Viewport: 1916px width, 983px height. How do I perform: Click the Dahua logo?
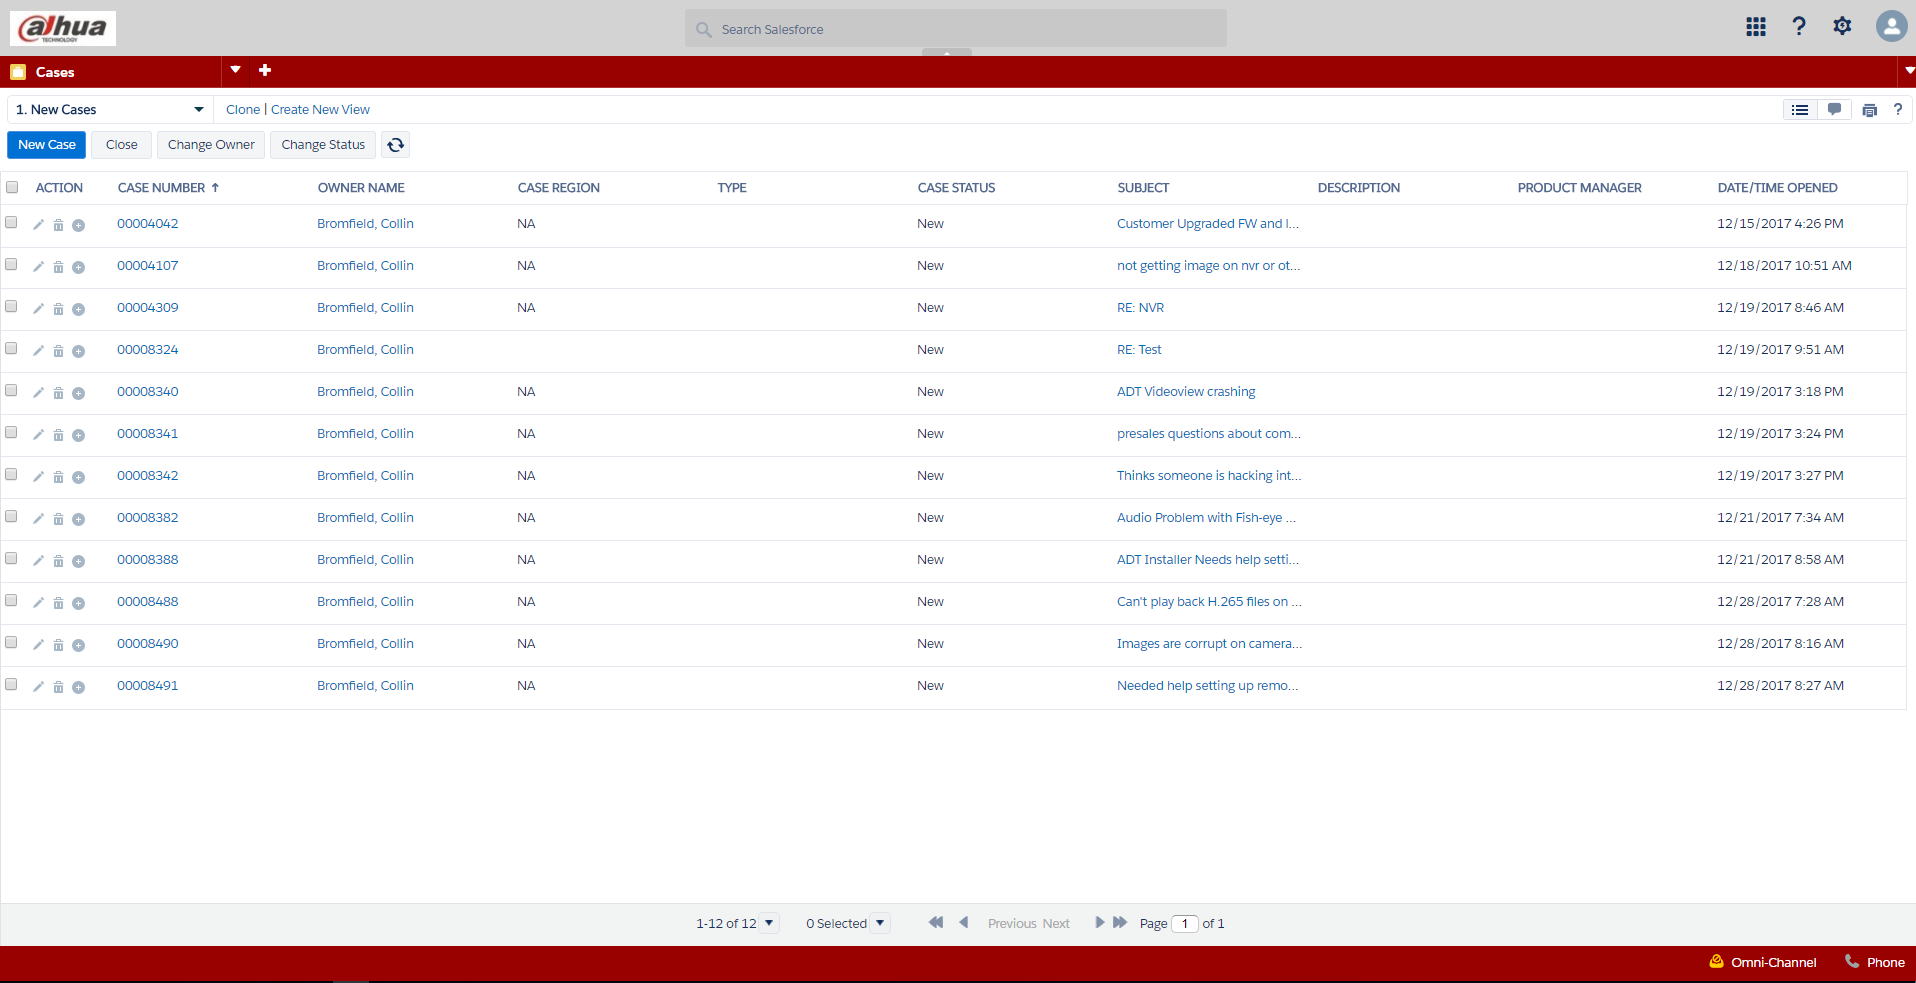(x=63, y=28)
